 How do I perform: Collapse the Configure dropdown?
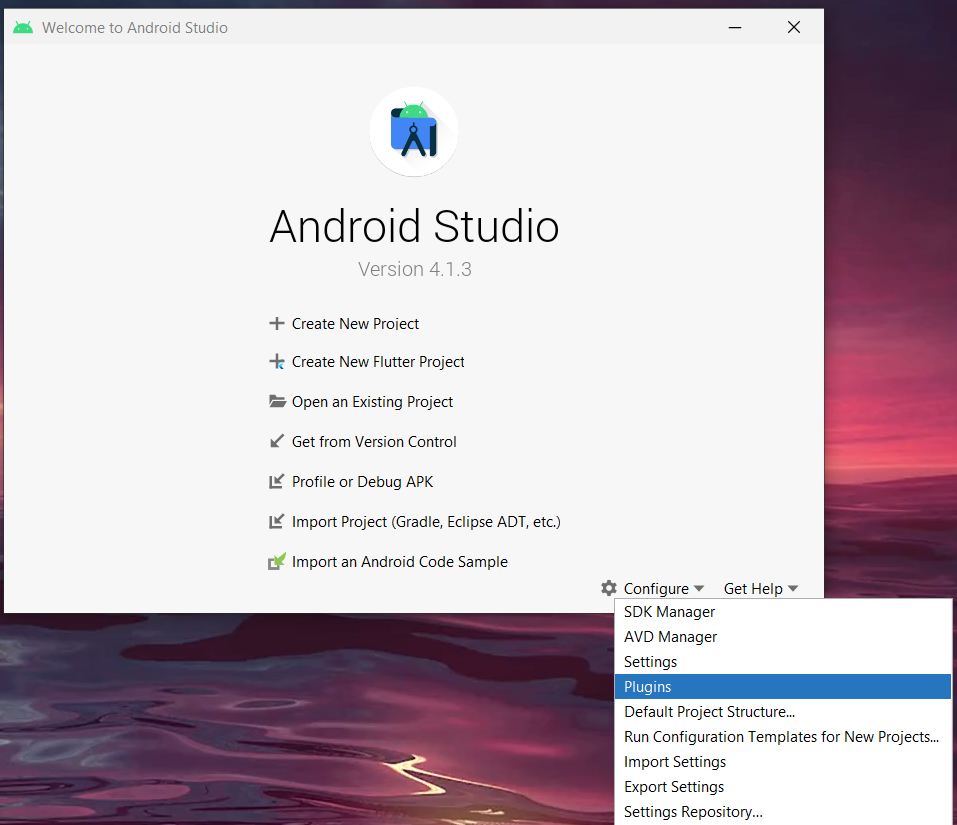pos(663,588)
